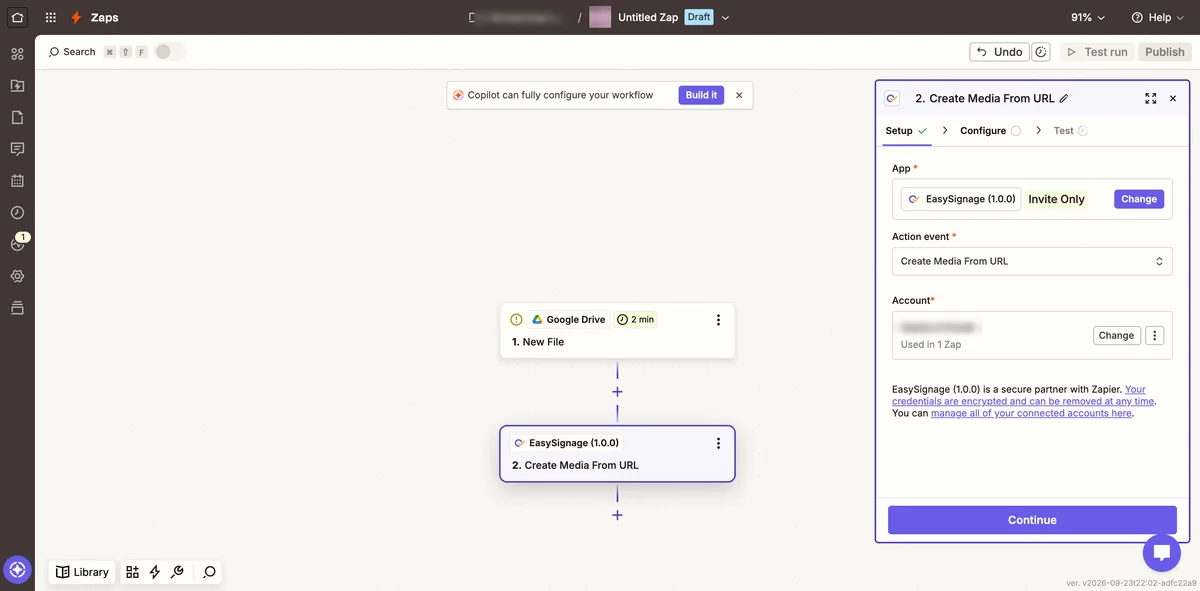Click the Undo button
This screenshot has height=591, width=1200.
(x=997, y=52)
